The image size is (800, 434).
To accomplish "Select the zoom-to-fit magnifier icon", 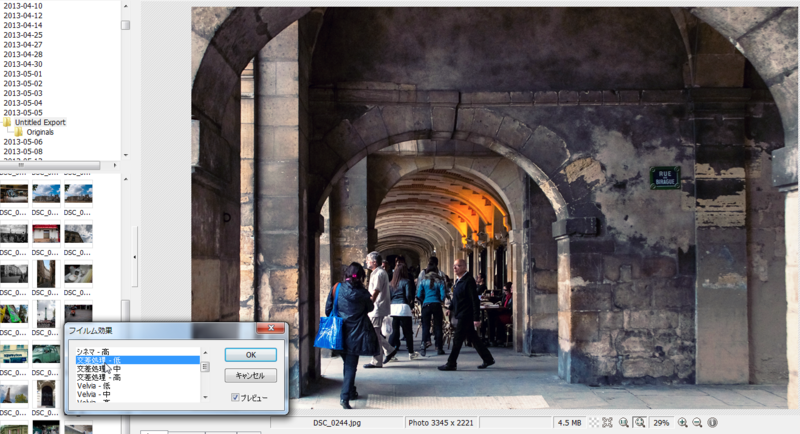I will click(639, 423).
